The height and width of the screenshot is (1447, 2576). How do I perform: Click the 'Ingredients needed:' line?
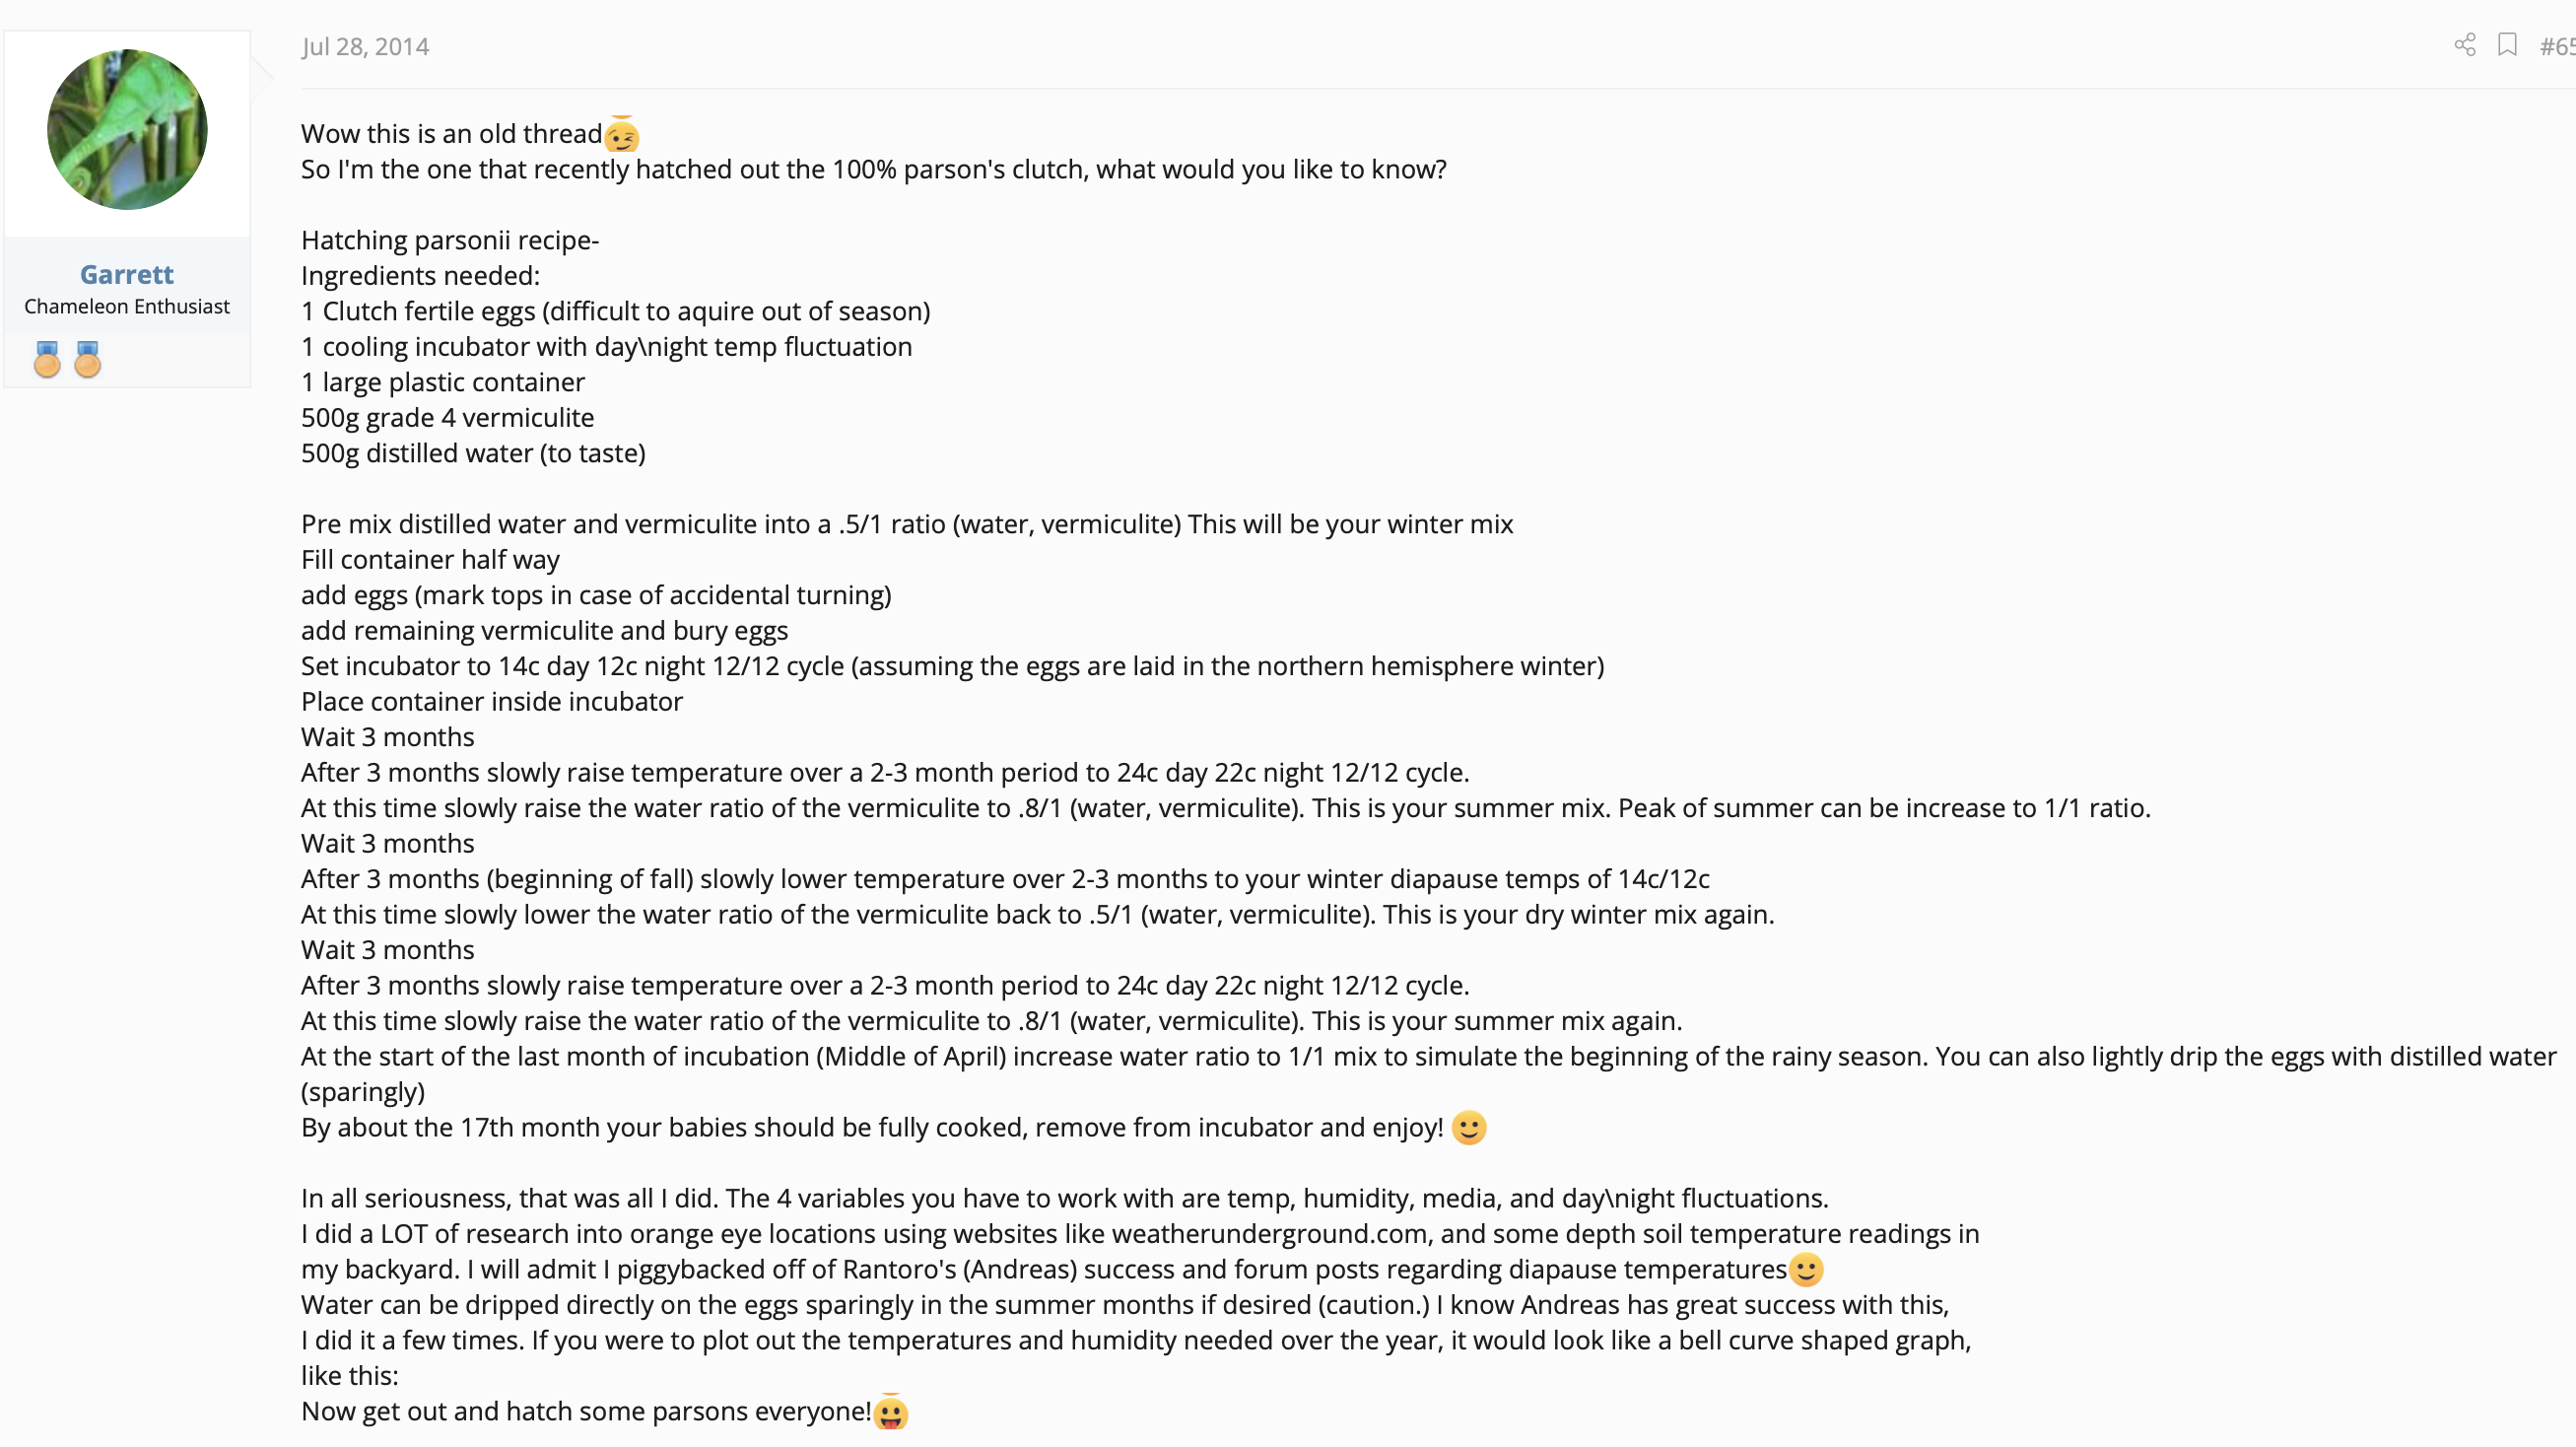point(420,276)
